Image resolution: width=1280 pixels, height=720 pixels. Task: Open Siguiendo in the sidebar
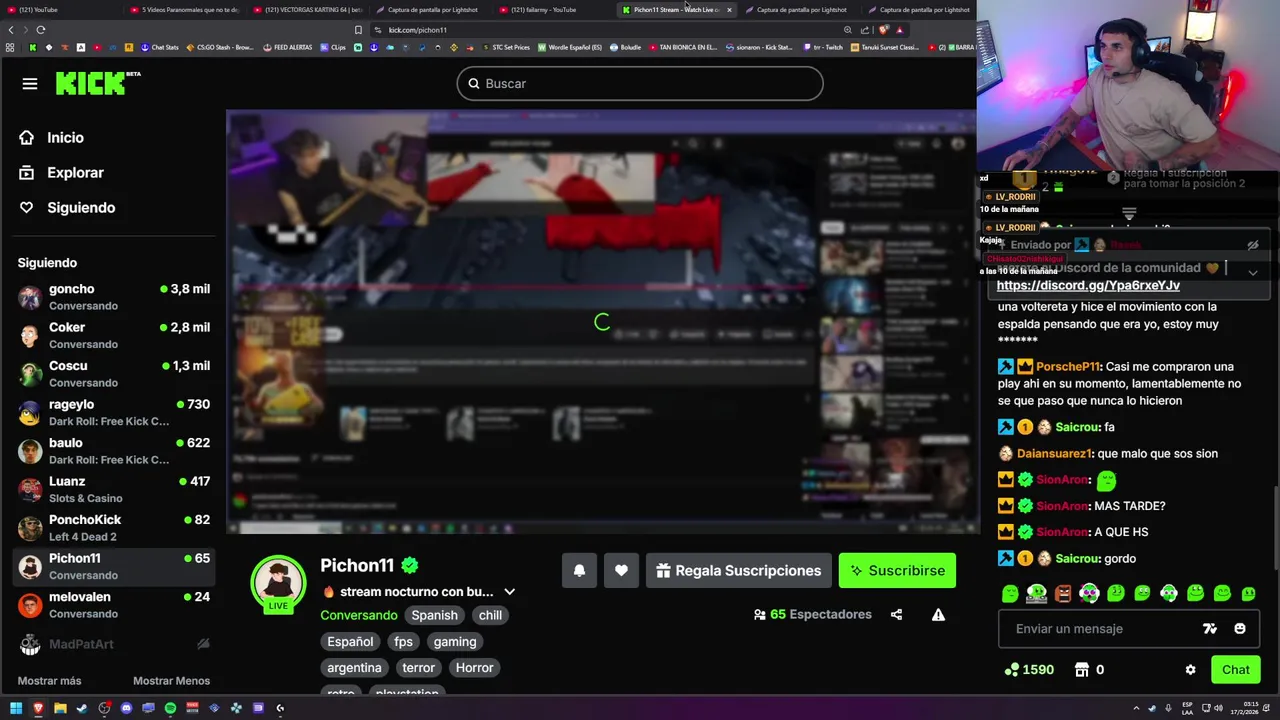coord(81,208)
